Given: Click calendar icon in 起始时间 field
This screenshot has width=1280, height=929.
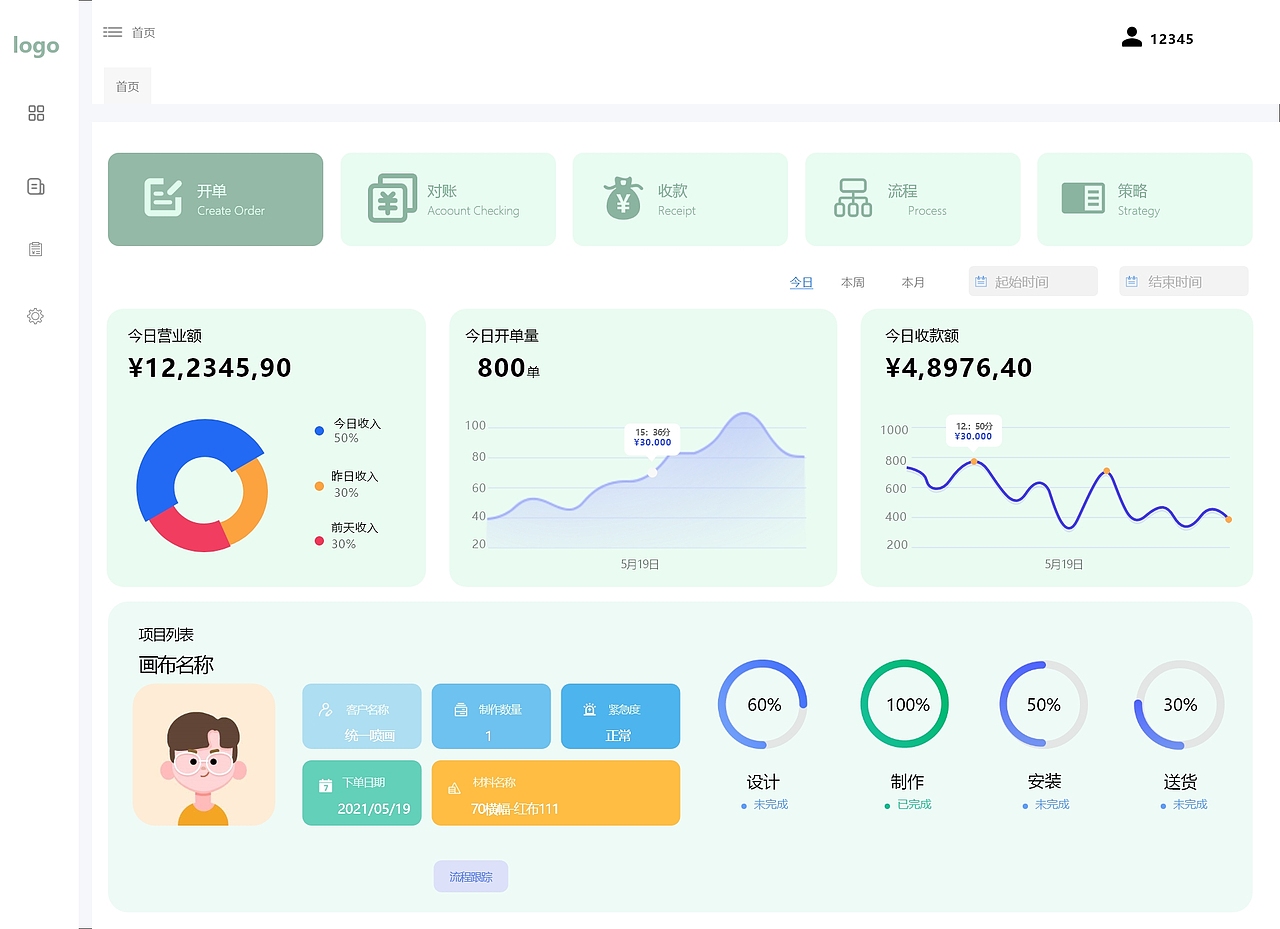Looking at the screenshot, I should pyautogui.click(x=981, y=282).
